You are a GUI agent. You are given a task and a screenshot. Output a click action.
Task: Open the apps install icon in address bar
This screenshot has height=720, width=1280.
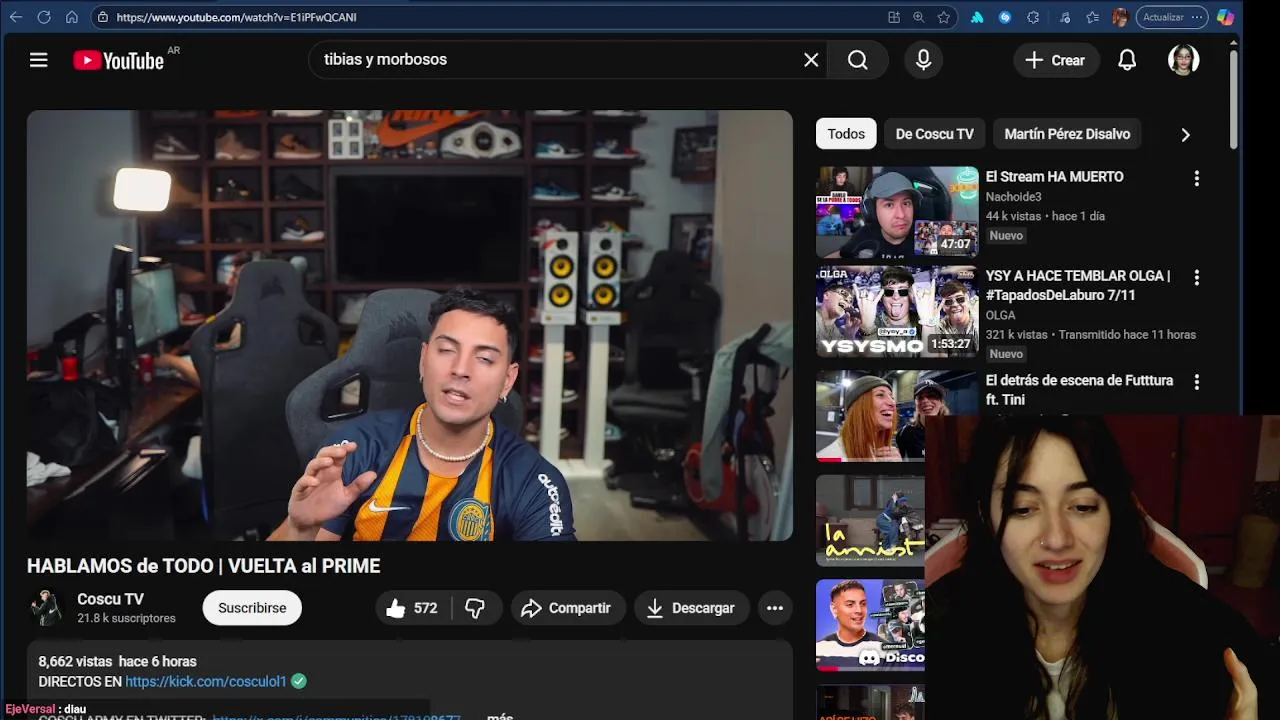894,17
